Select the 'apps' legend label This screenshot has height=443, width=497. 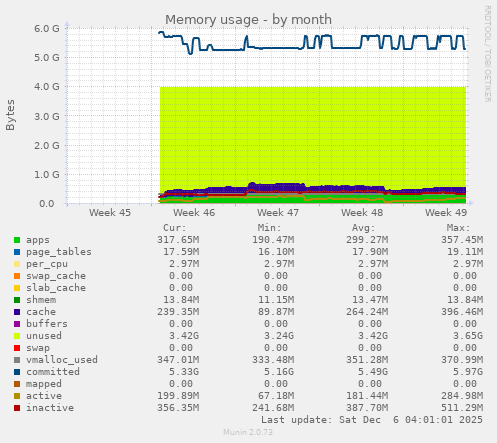[38, 240]
